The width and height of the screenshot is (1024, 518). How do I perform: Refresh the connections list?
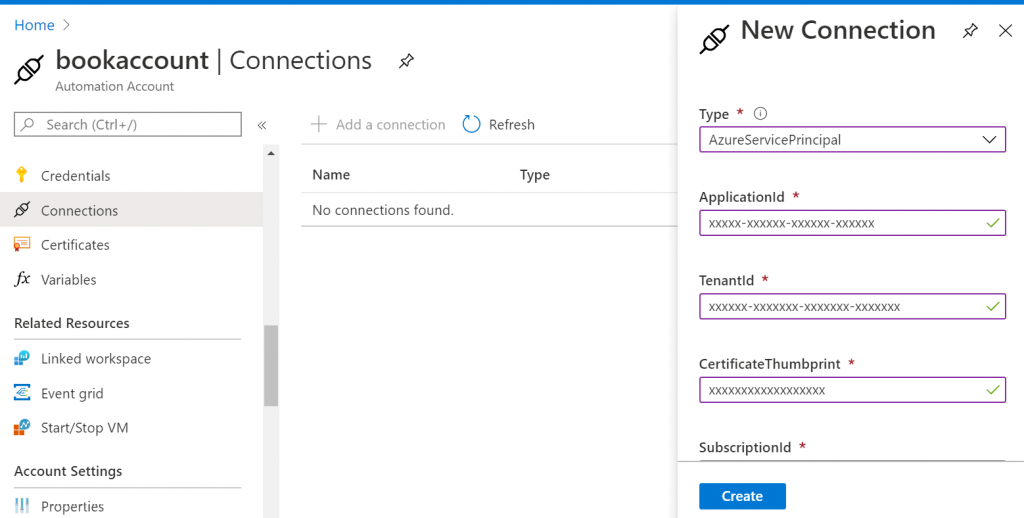pyautogui.click(x=499, y=125)
